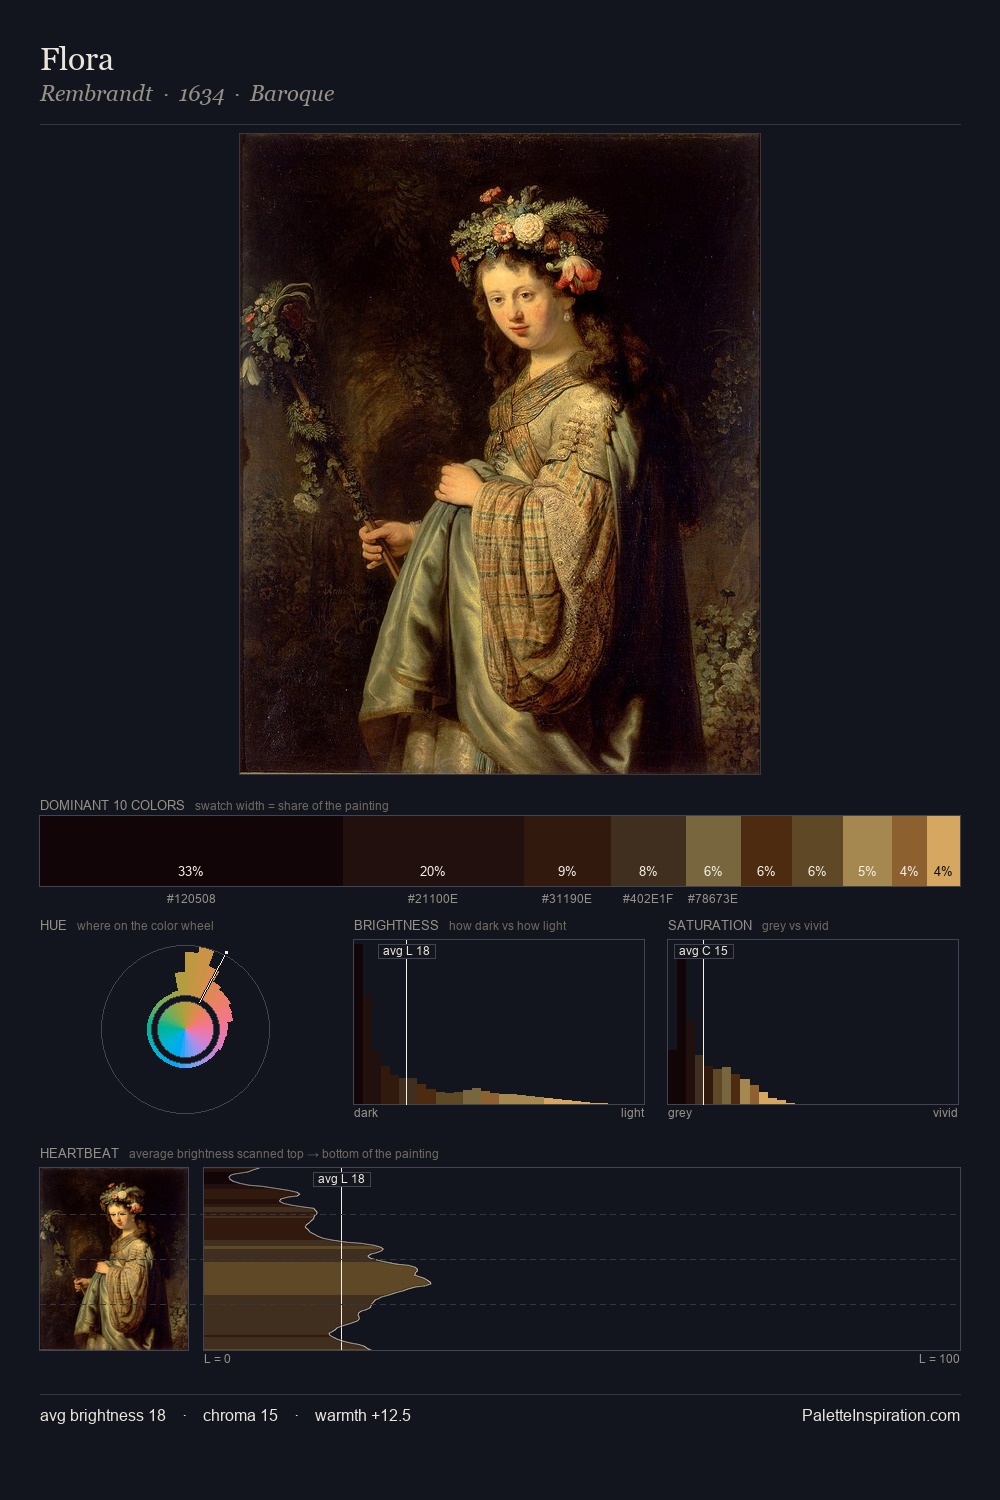
Task: Click the 'light' axis label
Action: [x=632, y=1113]
